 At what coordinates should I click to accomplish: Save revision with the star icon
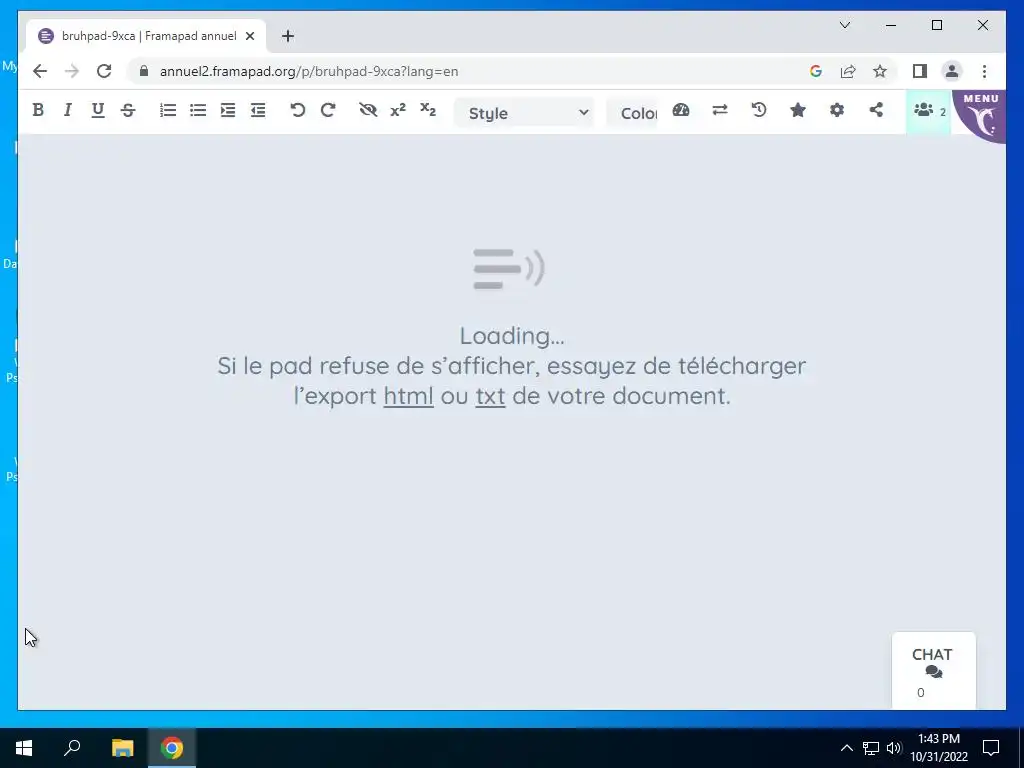[797, 110]
